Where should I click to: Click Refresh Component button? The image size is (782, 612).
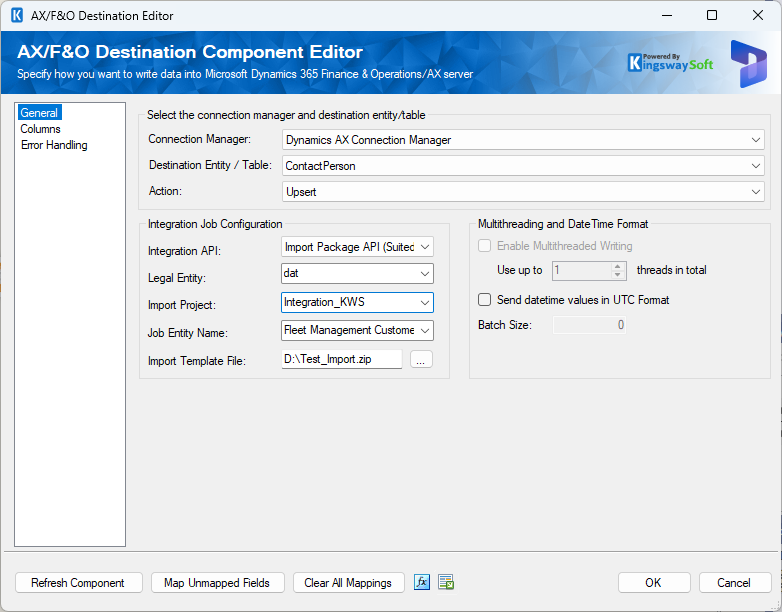(79, 583)
